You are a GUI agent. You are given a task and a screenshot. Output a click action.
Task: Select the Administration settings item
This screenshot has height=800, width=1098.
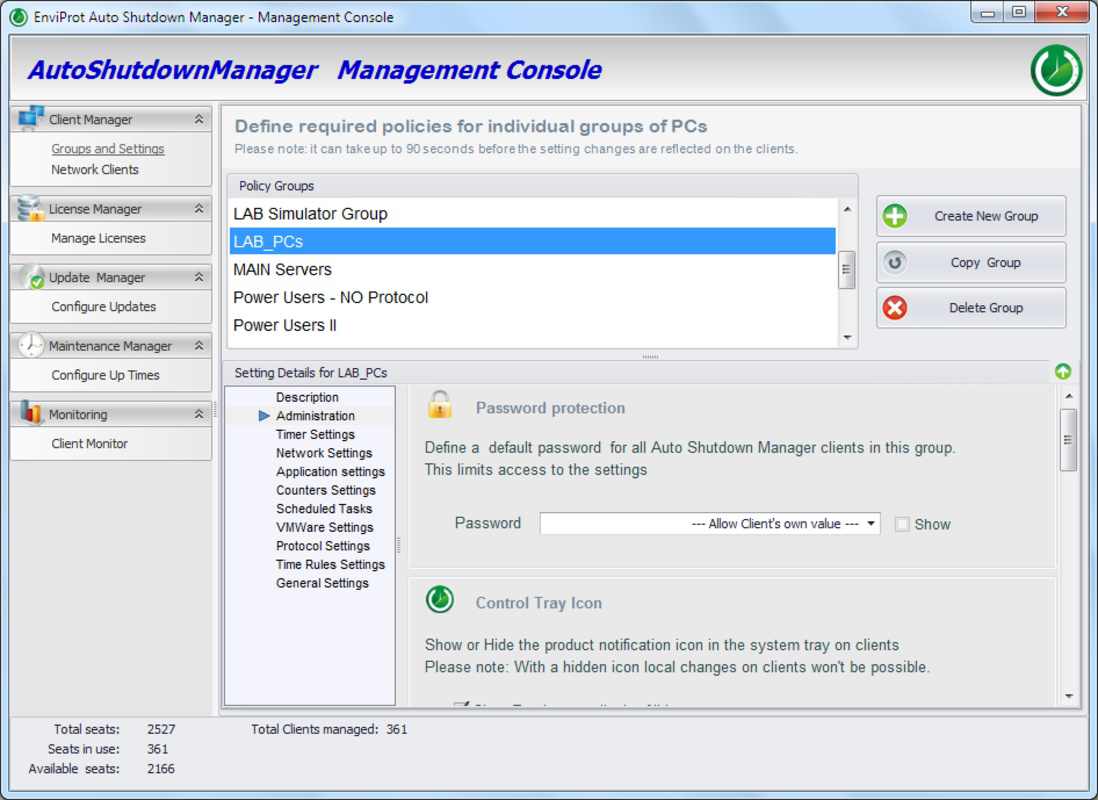tap(315, 415)
